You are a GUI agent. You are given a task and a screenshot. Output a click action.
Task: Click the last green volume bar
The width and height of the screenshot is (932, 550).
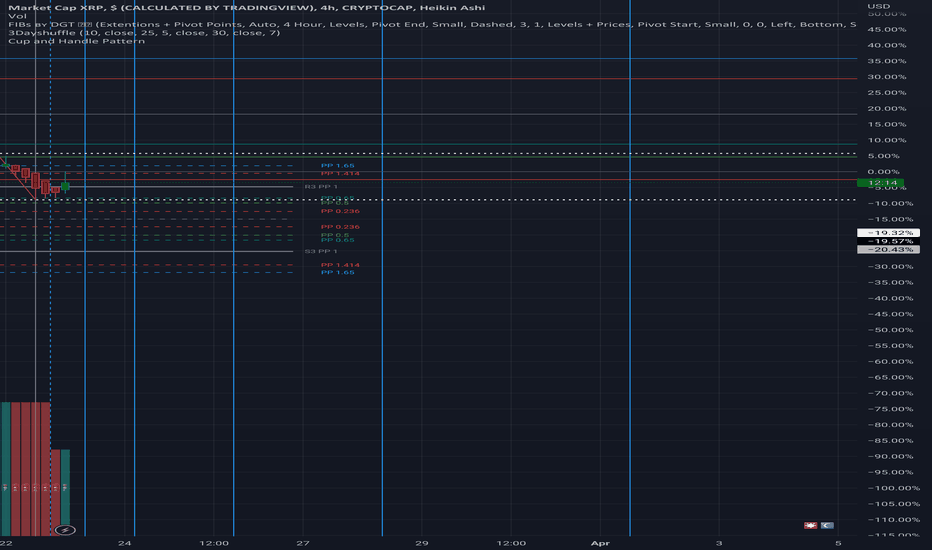pyautogui.click(x=65, y=492)
